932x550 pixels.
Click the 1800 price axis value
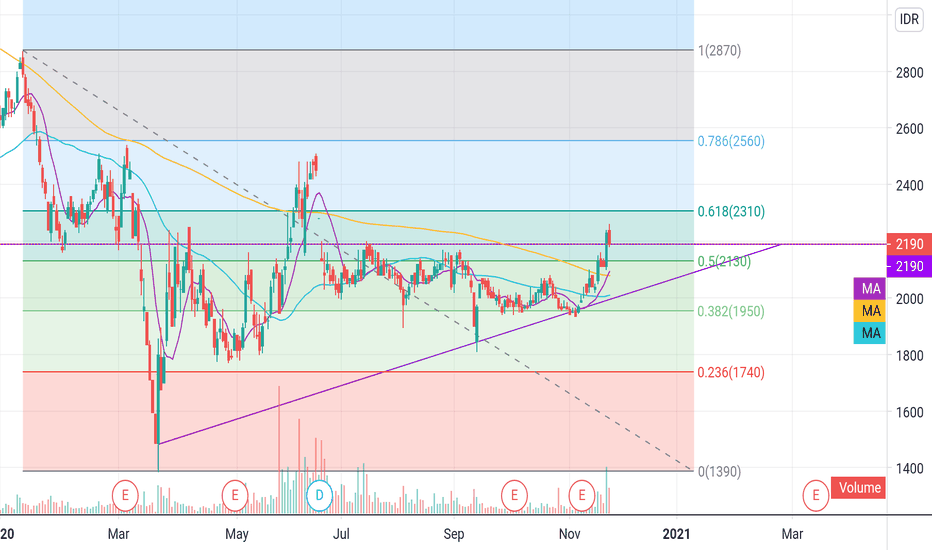point(909,356)
